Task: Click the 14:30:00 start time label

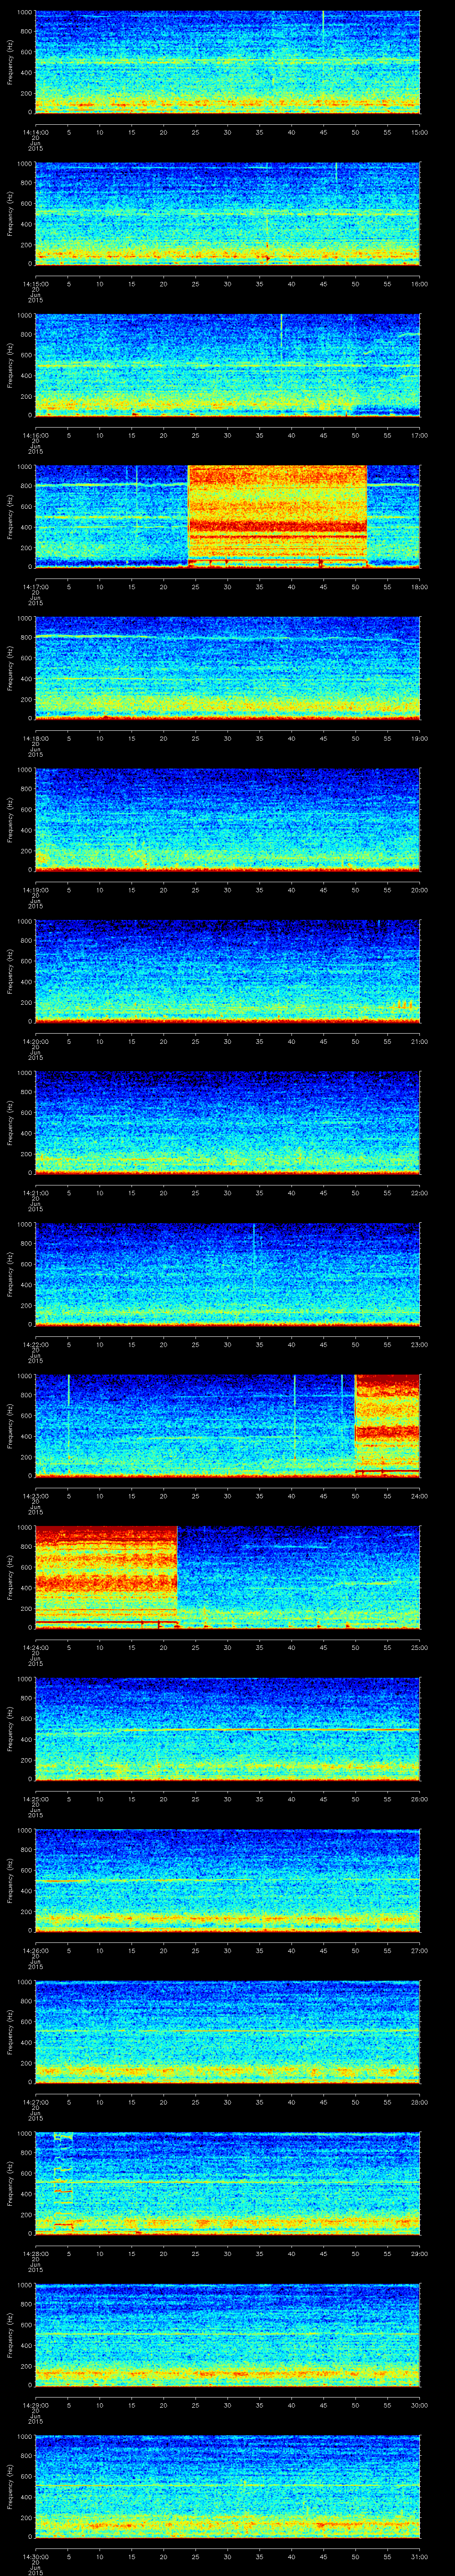Action: (x=35, y=2556)
